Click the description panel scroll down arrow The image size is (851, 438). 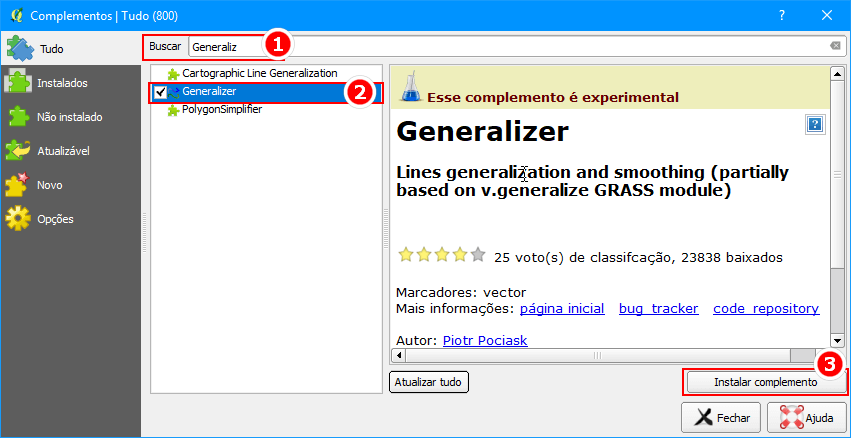coord(836,341)
